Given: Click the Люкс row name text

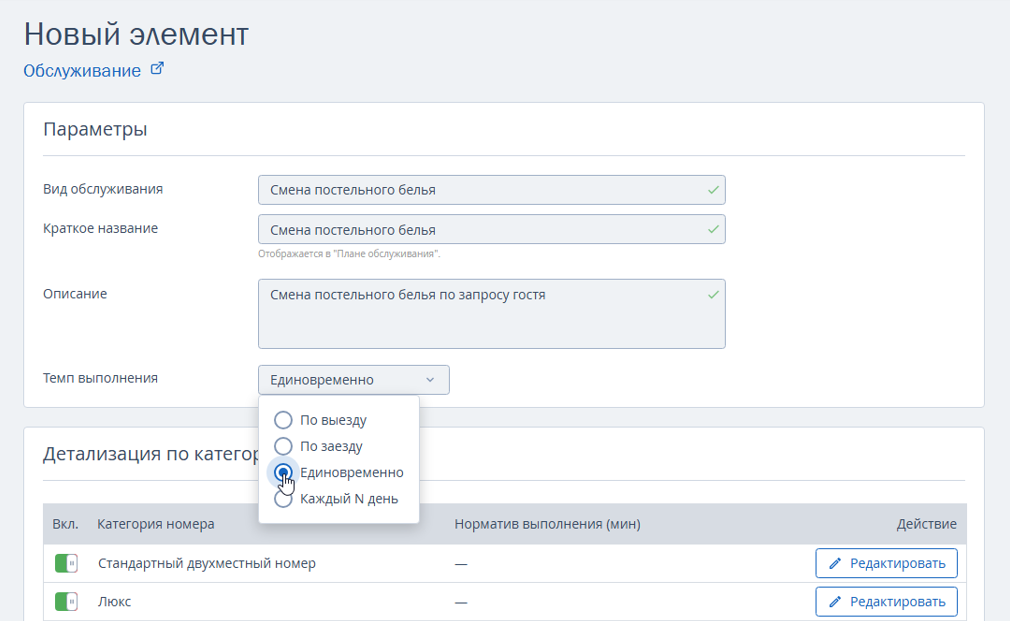Looking at the screenshot, I should 115,602.
